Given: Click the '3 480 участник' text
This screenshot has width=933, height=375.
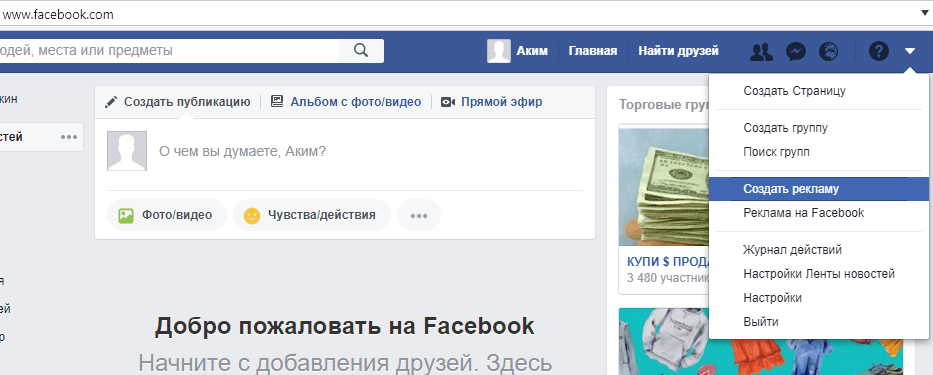Looking at the screenshot, I should (x=667, y=277).
